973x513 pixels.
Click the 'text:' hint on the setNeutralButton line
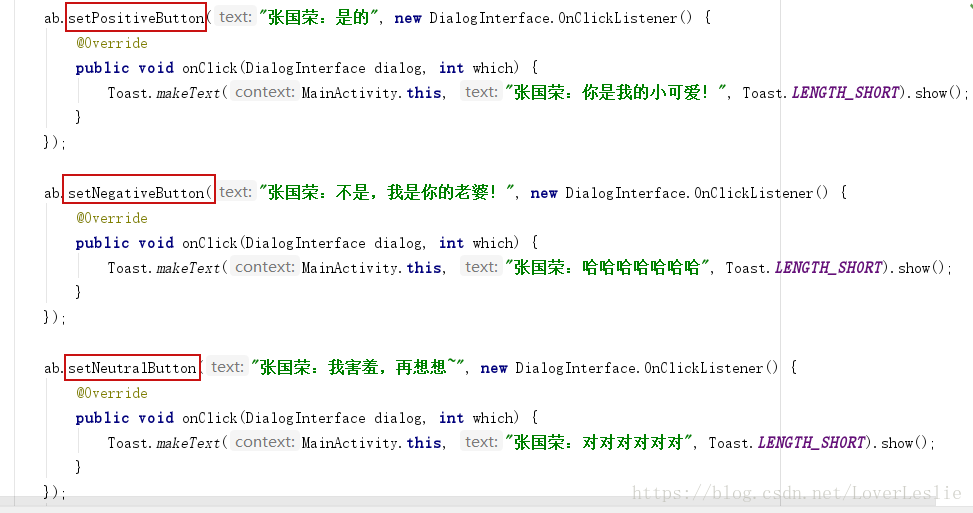point(227,367)
